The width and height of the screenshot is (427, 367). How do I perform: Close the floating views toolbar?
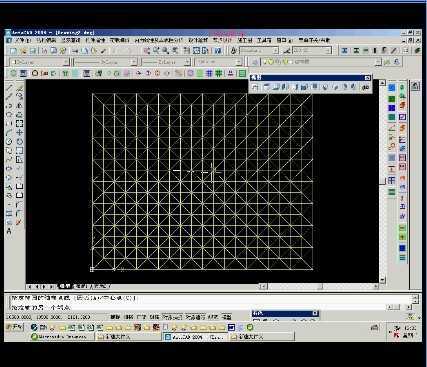(367, 78)
